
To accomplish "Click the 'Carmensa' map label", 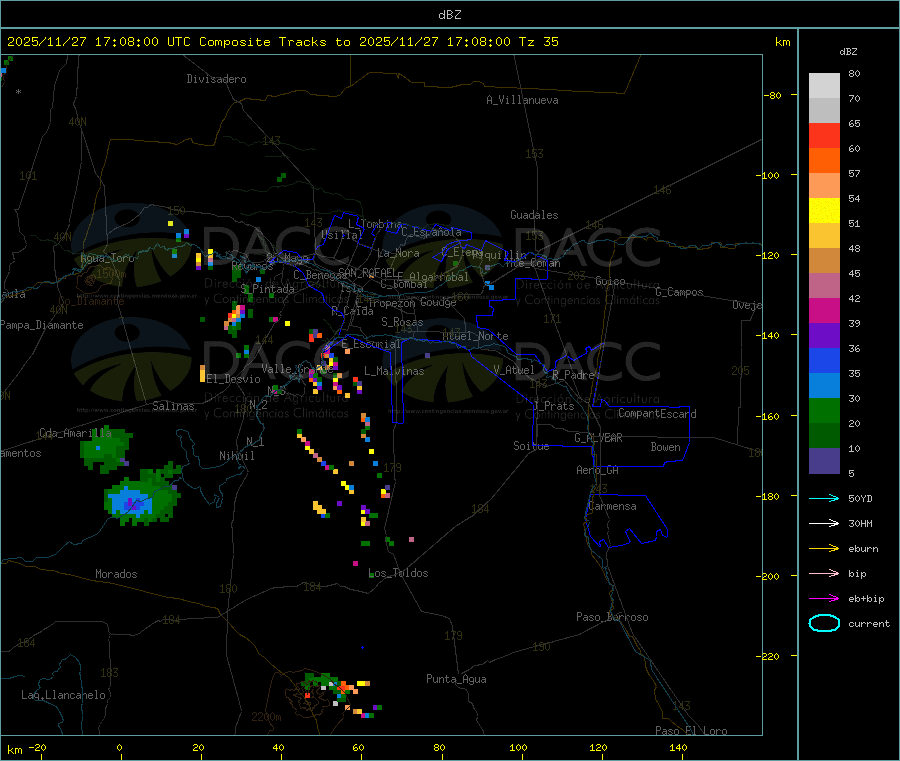I will (x=612, y=506).
